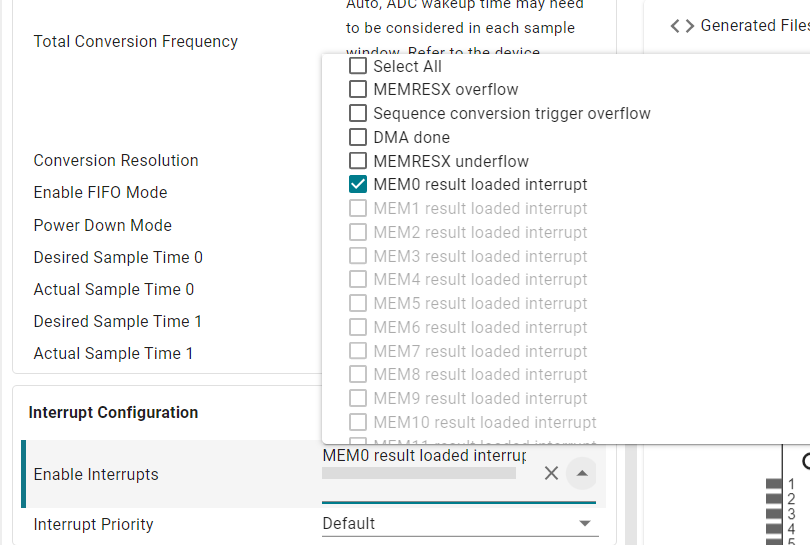Click the MEM10 result loaded interrupt checkbox
This screenshot has width=810, height=545.
tap(358, 422)
